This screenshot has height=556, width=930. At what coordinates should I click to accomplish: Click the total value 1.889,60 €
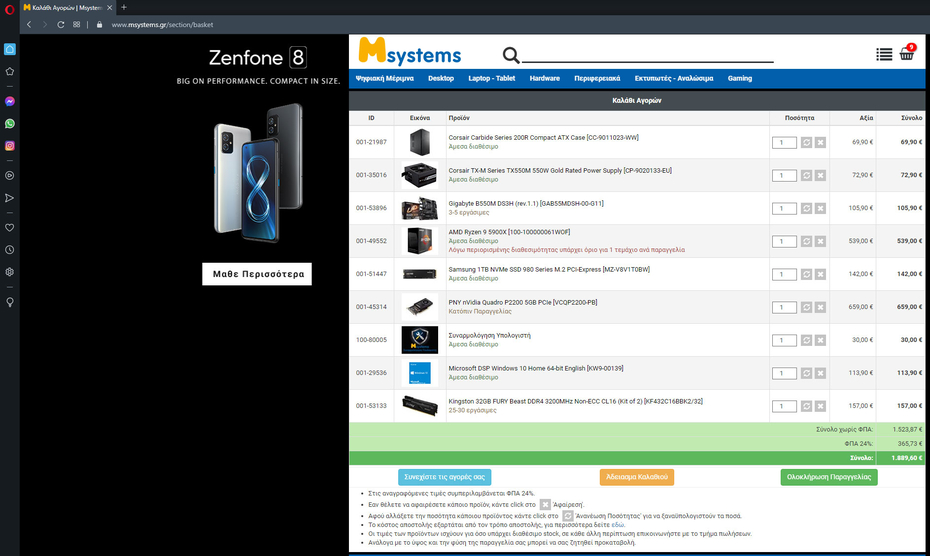click(907, 458)
